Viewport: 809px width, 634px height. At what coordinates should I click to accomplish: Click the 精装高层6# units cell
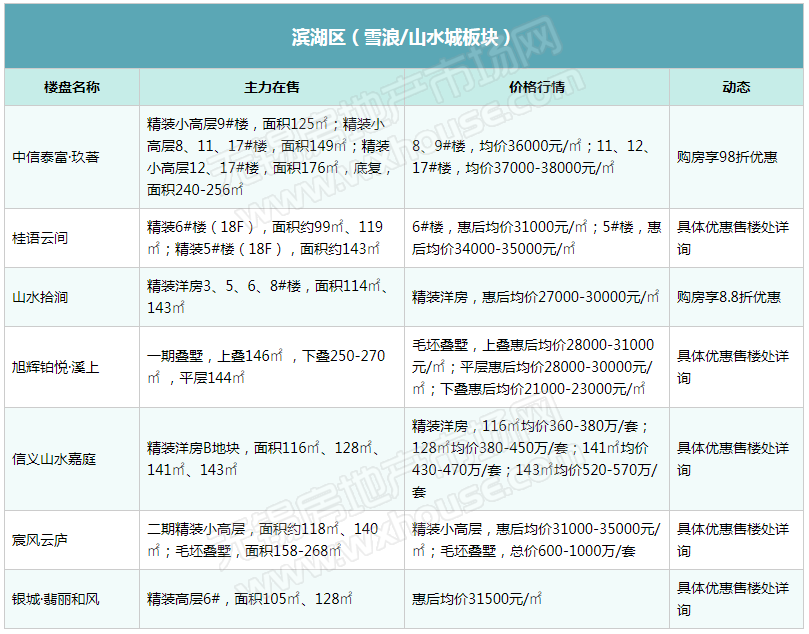pos(250,599)
